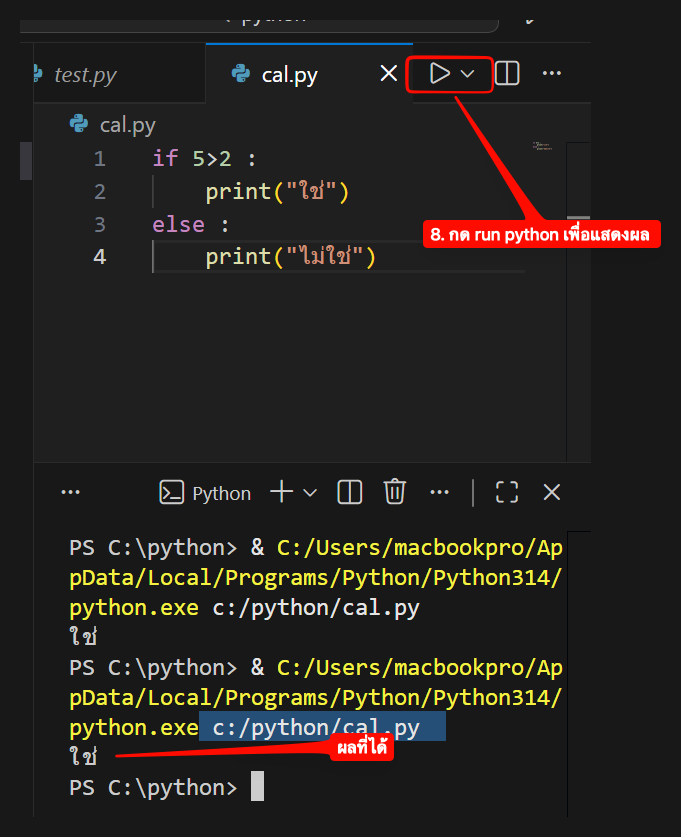Click the cal.py breadcrumb above the code
Image resolution: width=681 pixels, height=837 pixels.
[127, 124]
